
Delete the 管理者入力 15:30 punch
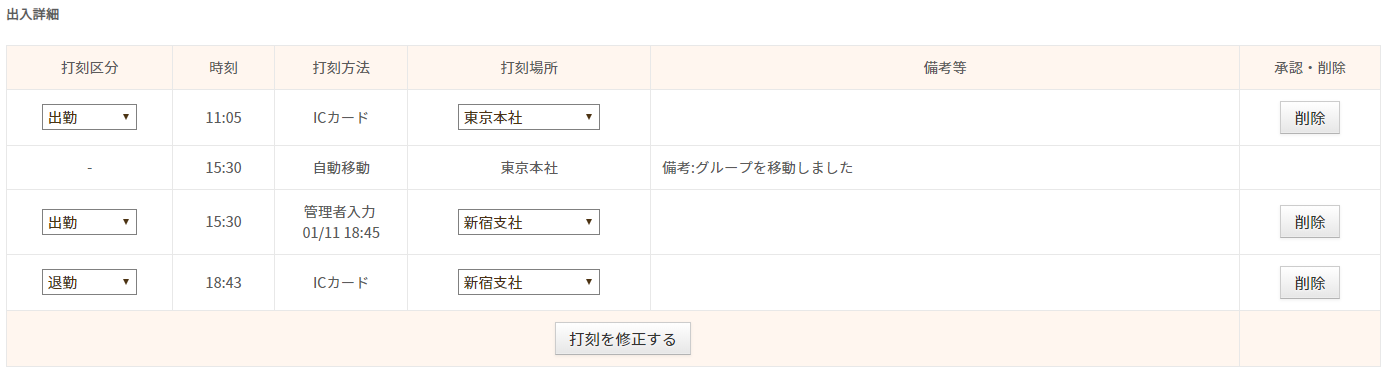(x=1309, y=222)
